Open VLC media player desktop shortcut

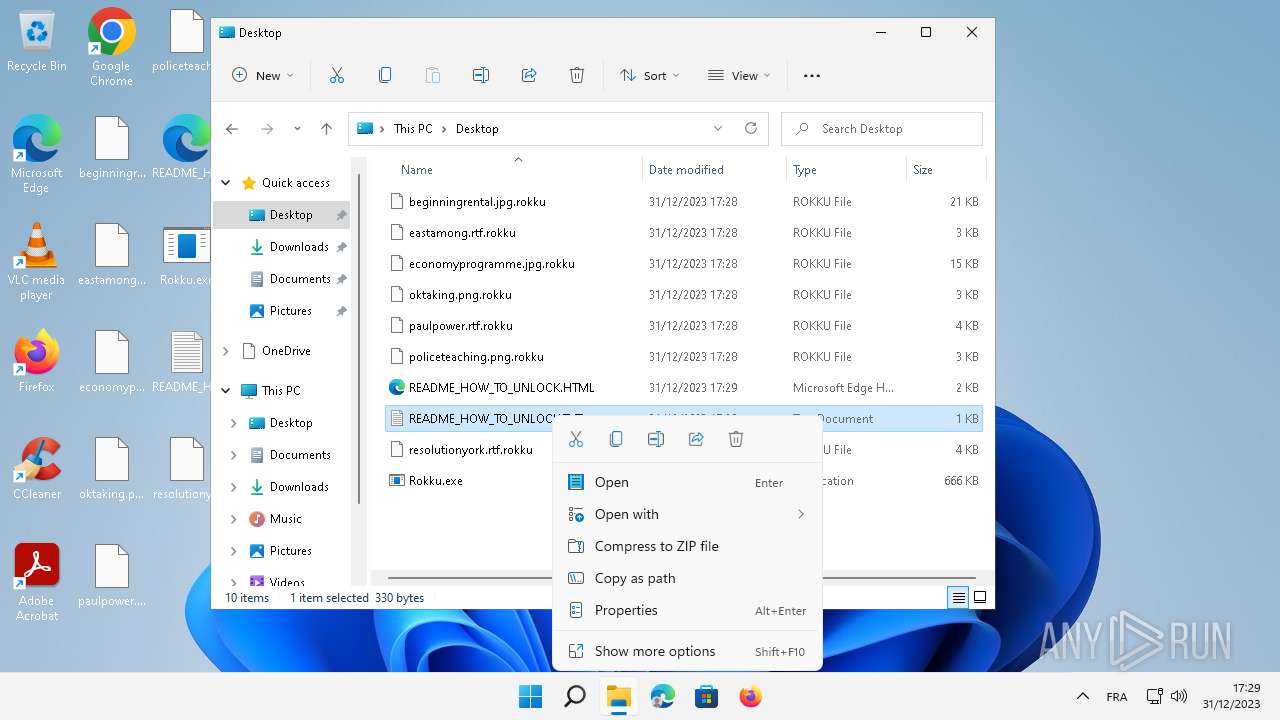36,262
